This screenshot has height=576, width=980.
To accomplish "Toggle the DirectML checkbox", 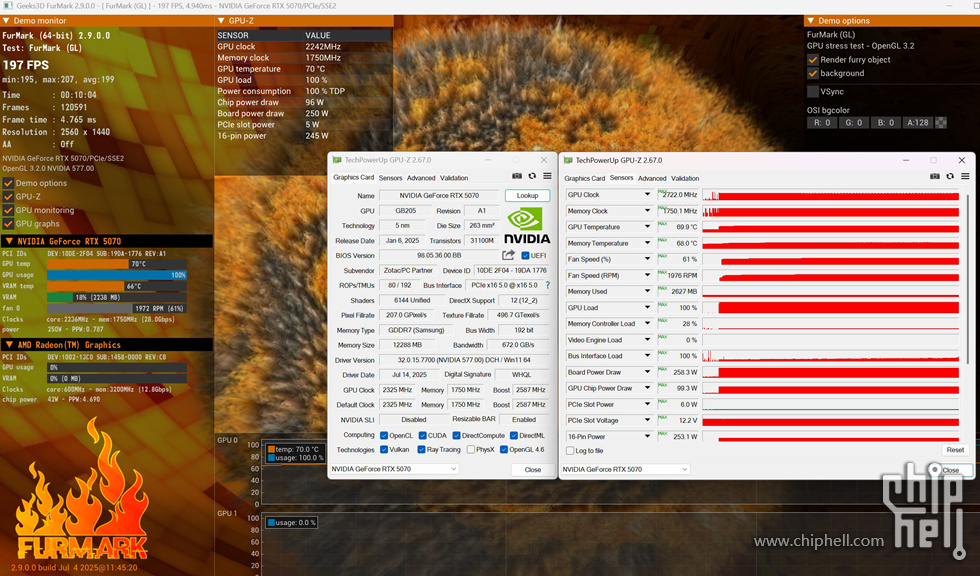I will click(x=513, y=435).
